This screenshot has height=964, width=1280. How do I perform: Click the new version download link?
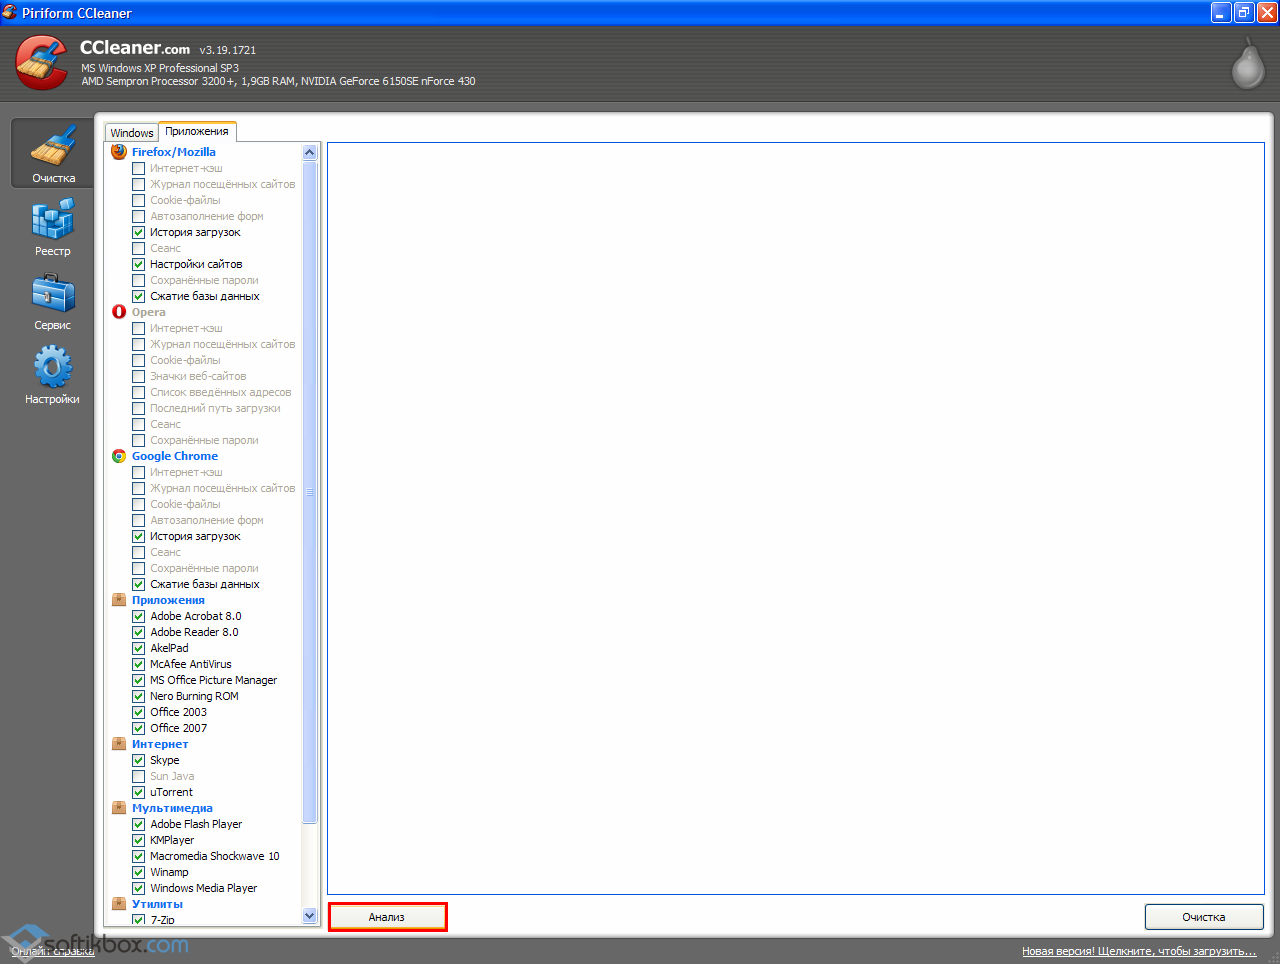tap(1138, 951)
